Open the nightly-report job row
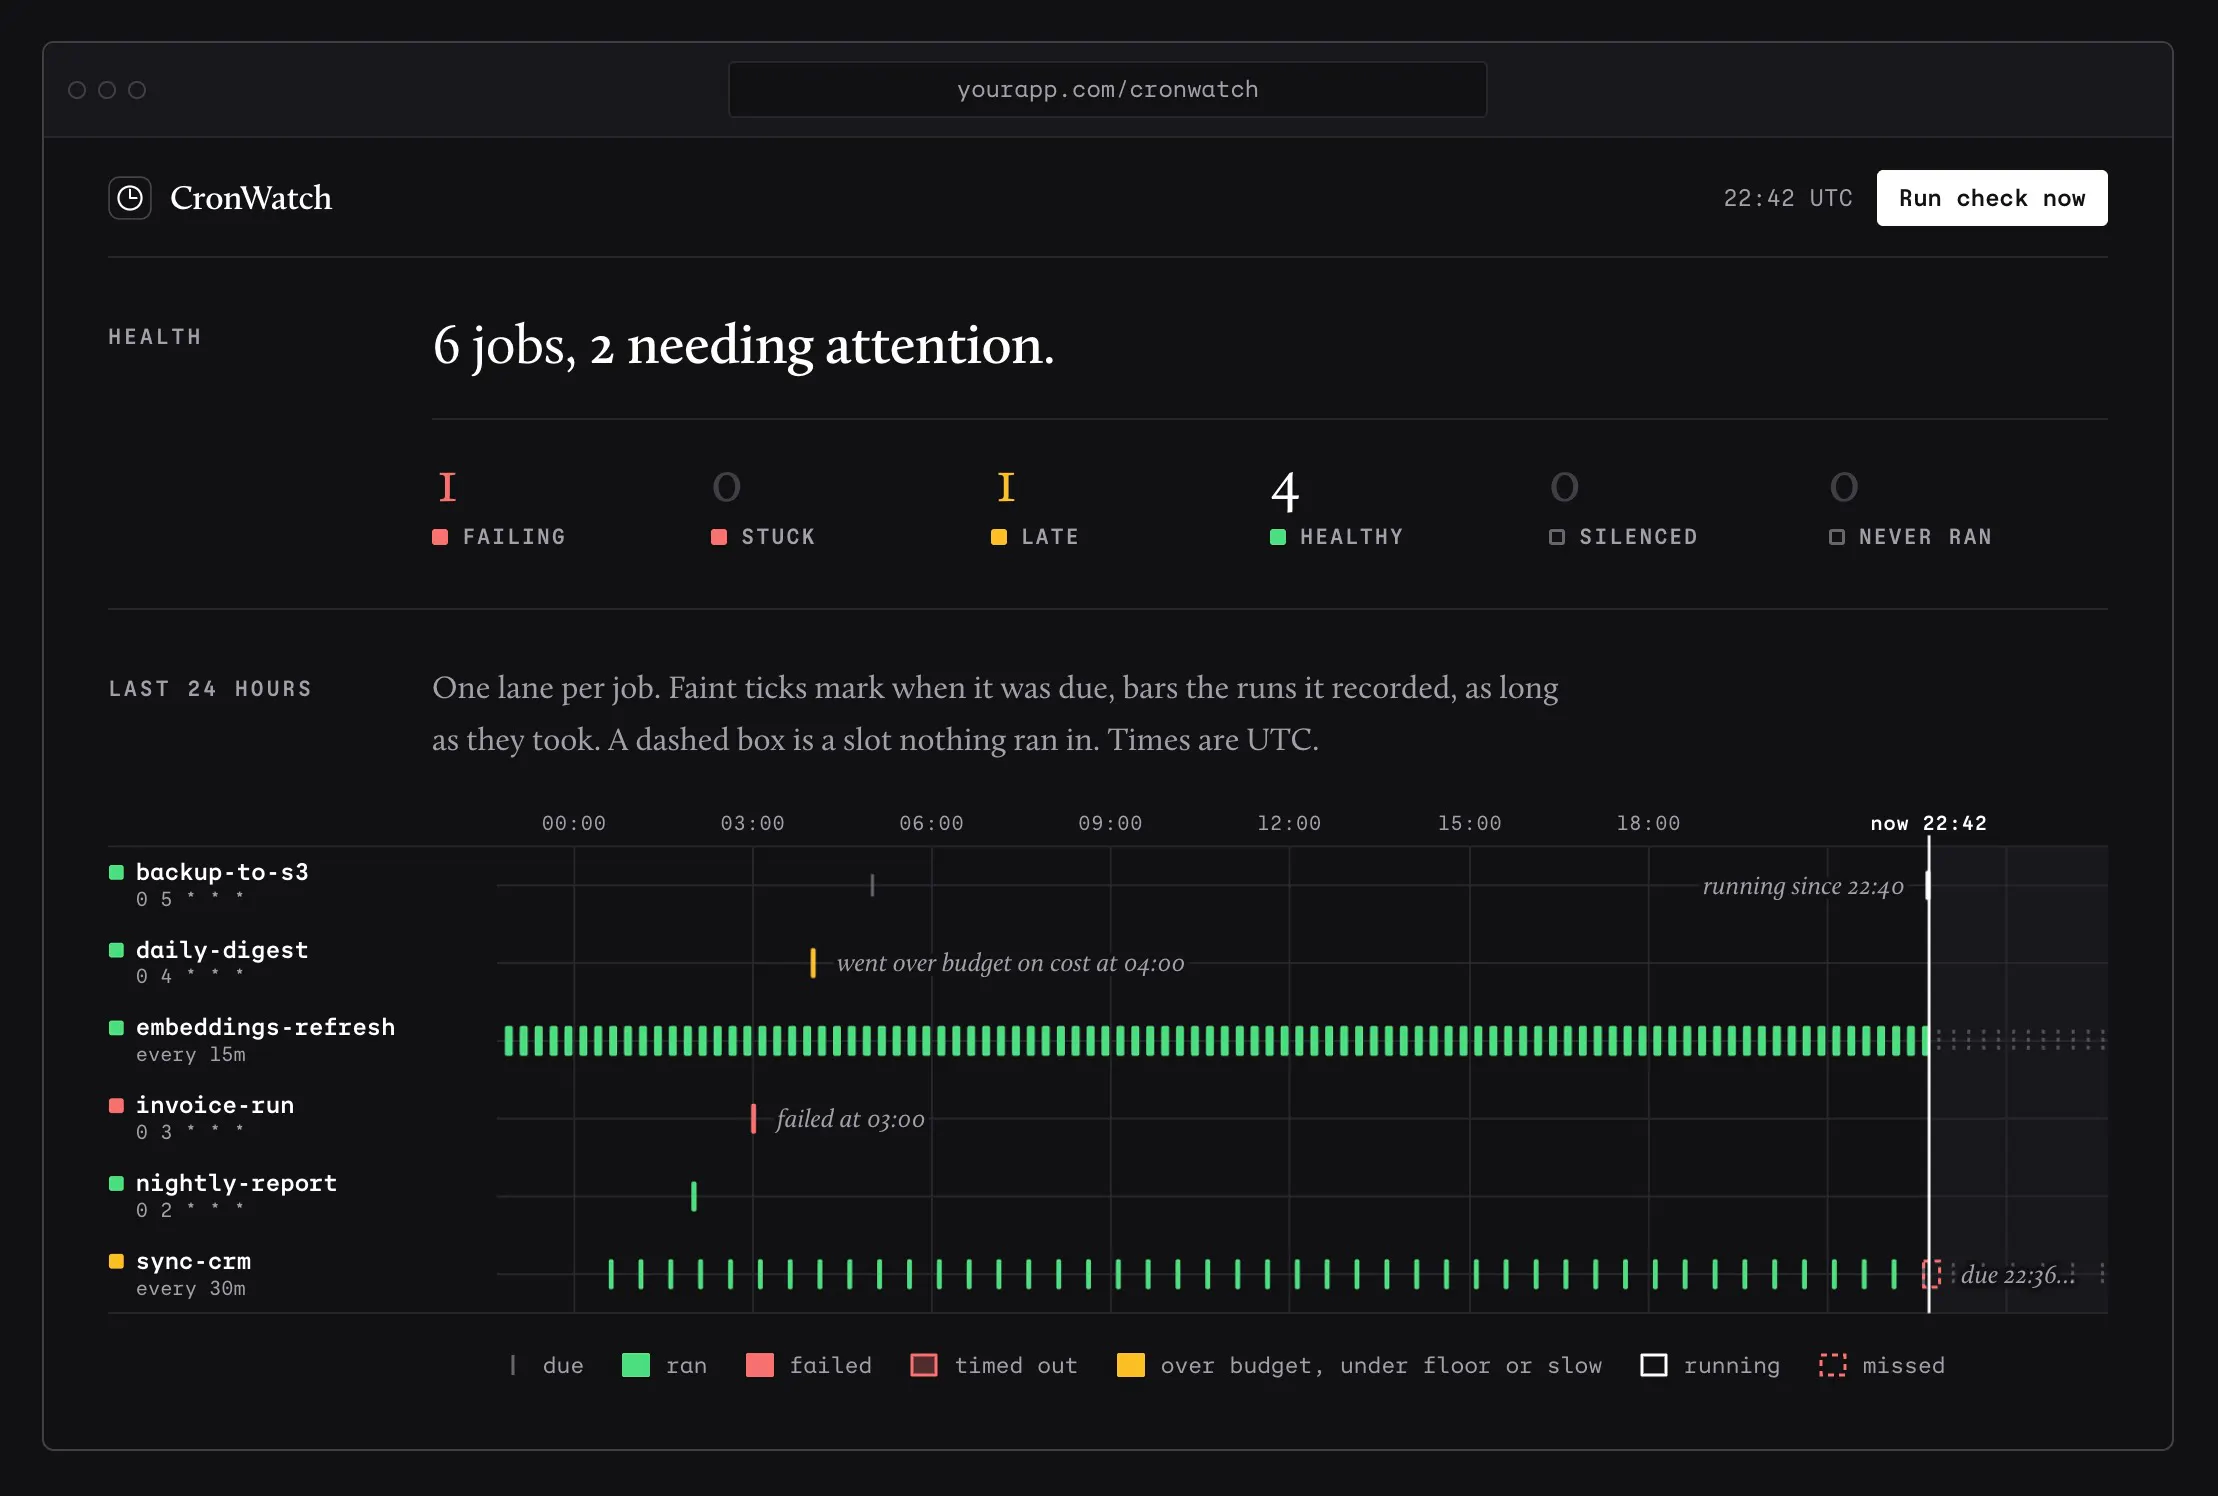2218x1496 pixels. pyautogui.click(x=1108, y=1196)
